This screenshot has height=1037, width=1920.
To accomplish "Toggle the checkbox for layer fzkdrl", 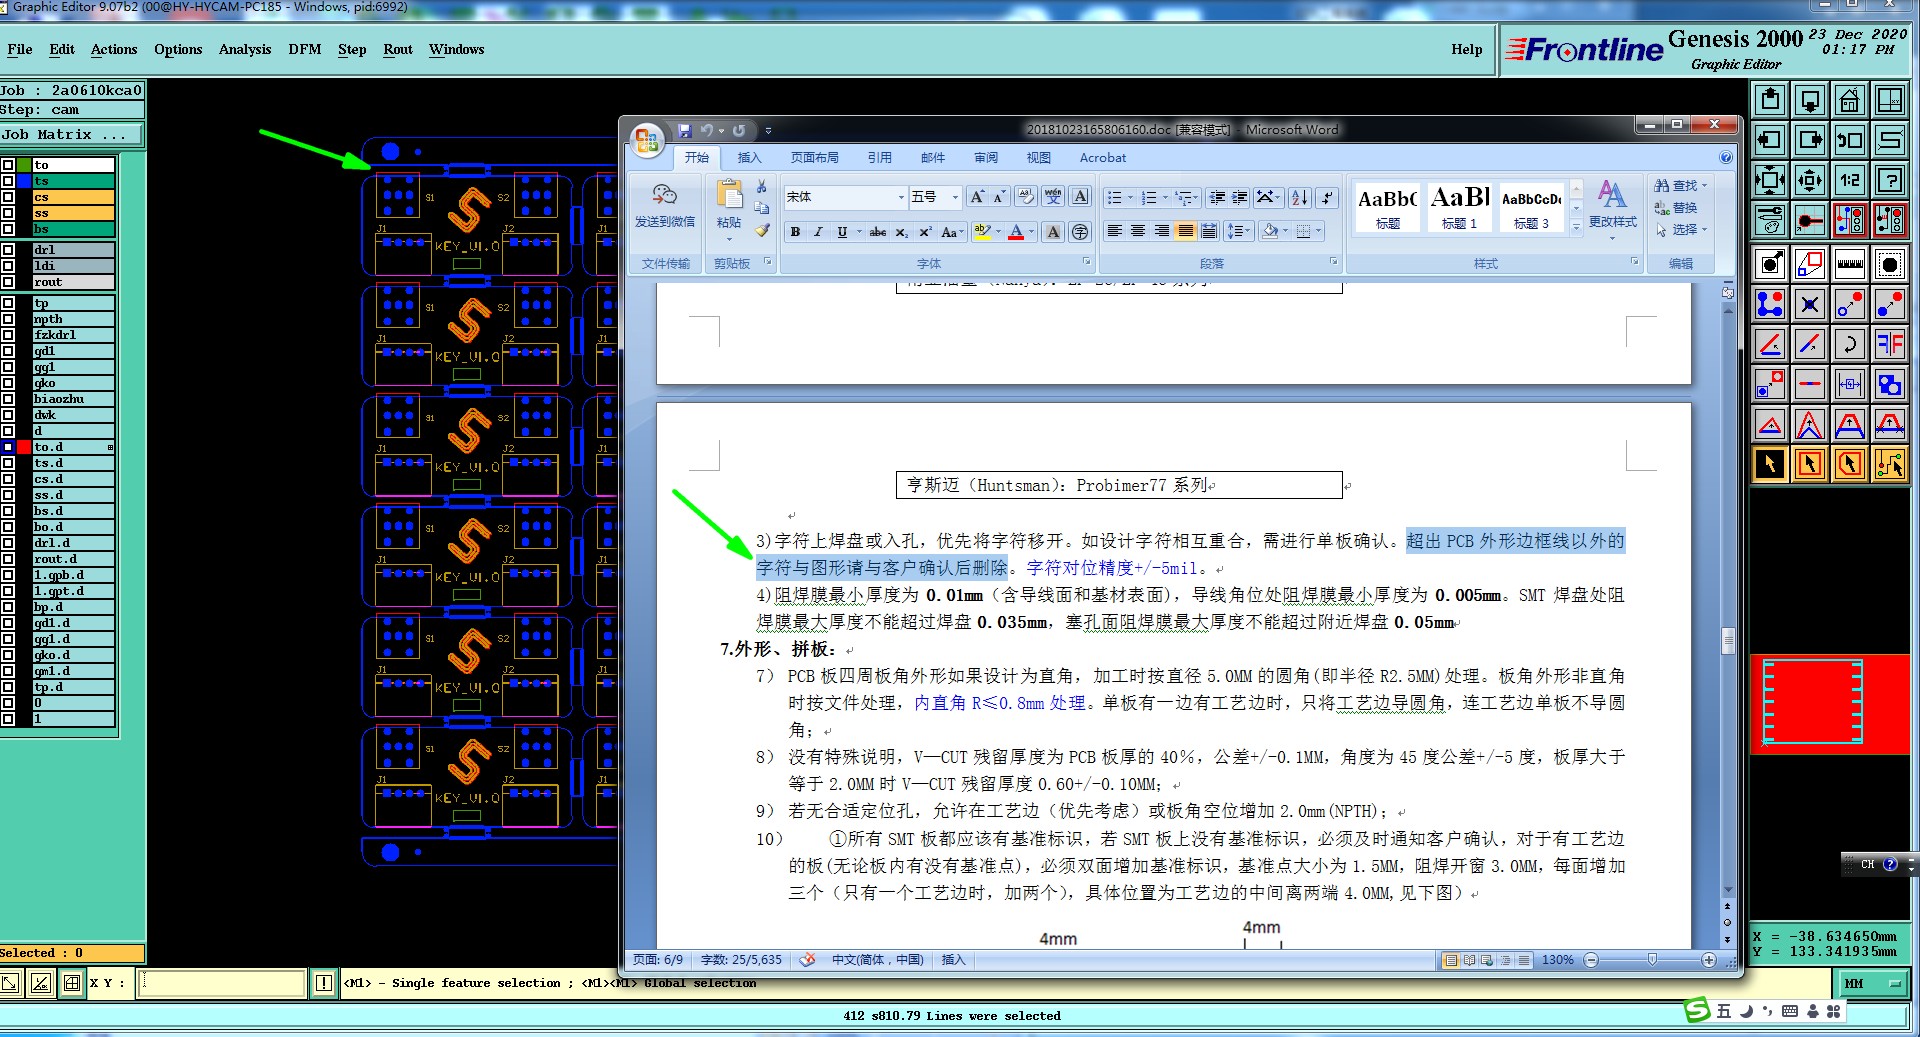I will click(8, 335).
